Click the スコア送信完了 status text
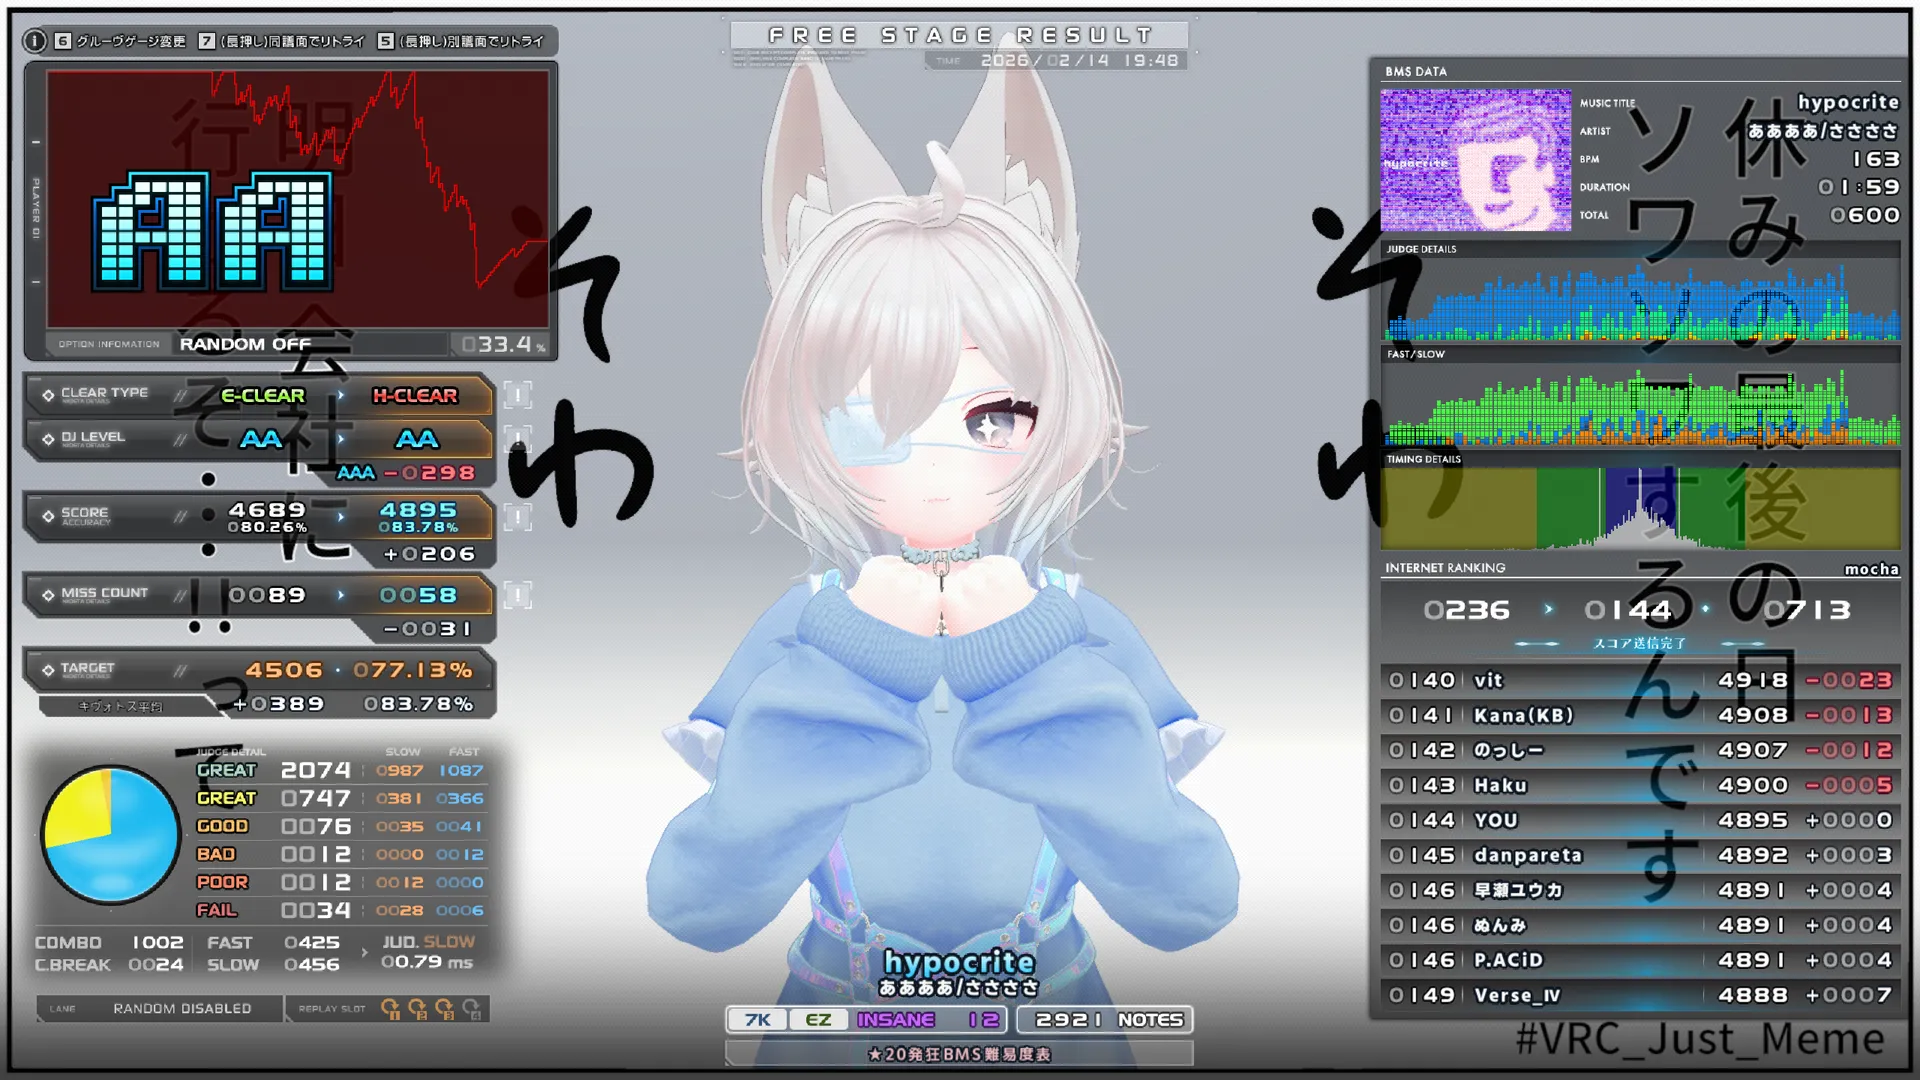This screenshot has height=1080, width=1920. tap(1639, 643)
